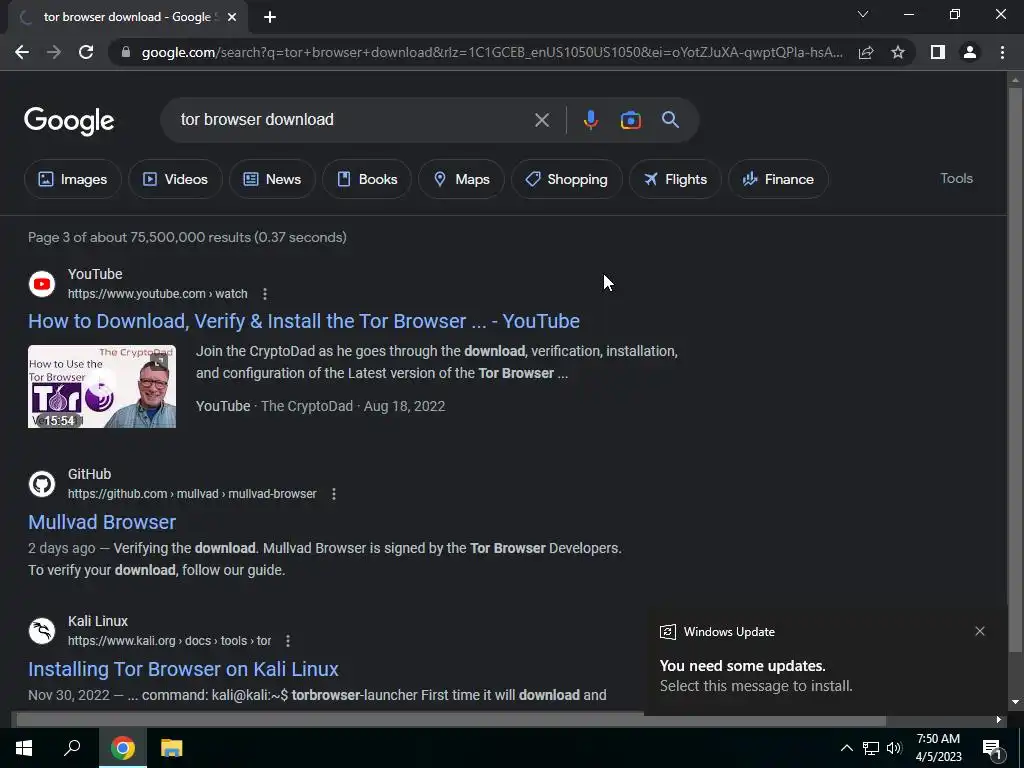Screen dimensions: 1024x768
Task: Click the volume speaker icon in tray
Action: point(894,748)
